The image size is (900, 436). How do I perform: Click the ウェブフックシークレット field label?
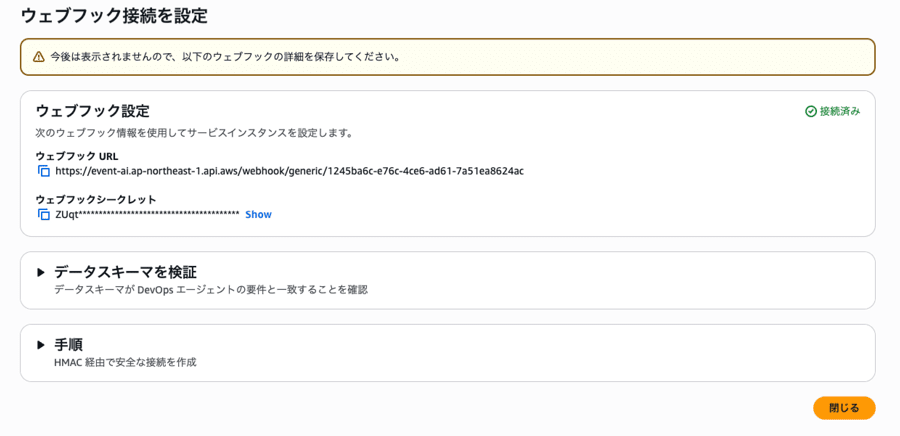96,199
